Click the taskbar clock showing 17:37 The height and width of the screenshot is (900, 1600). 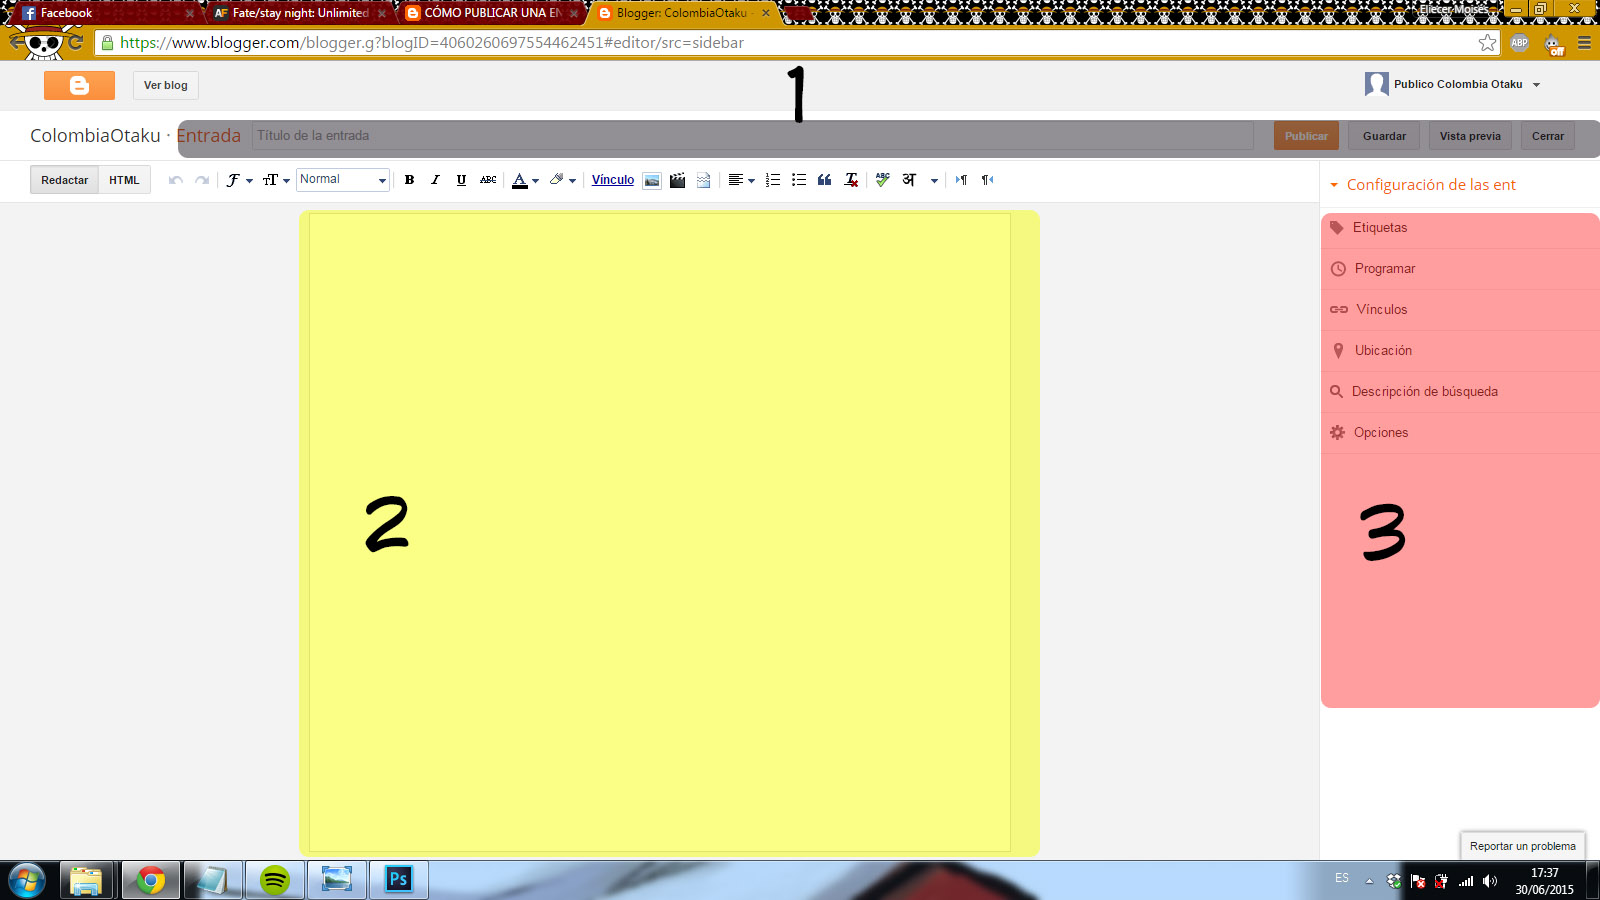pos(1544,881)
